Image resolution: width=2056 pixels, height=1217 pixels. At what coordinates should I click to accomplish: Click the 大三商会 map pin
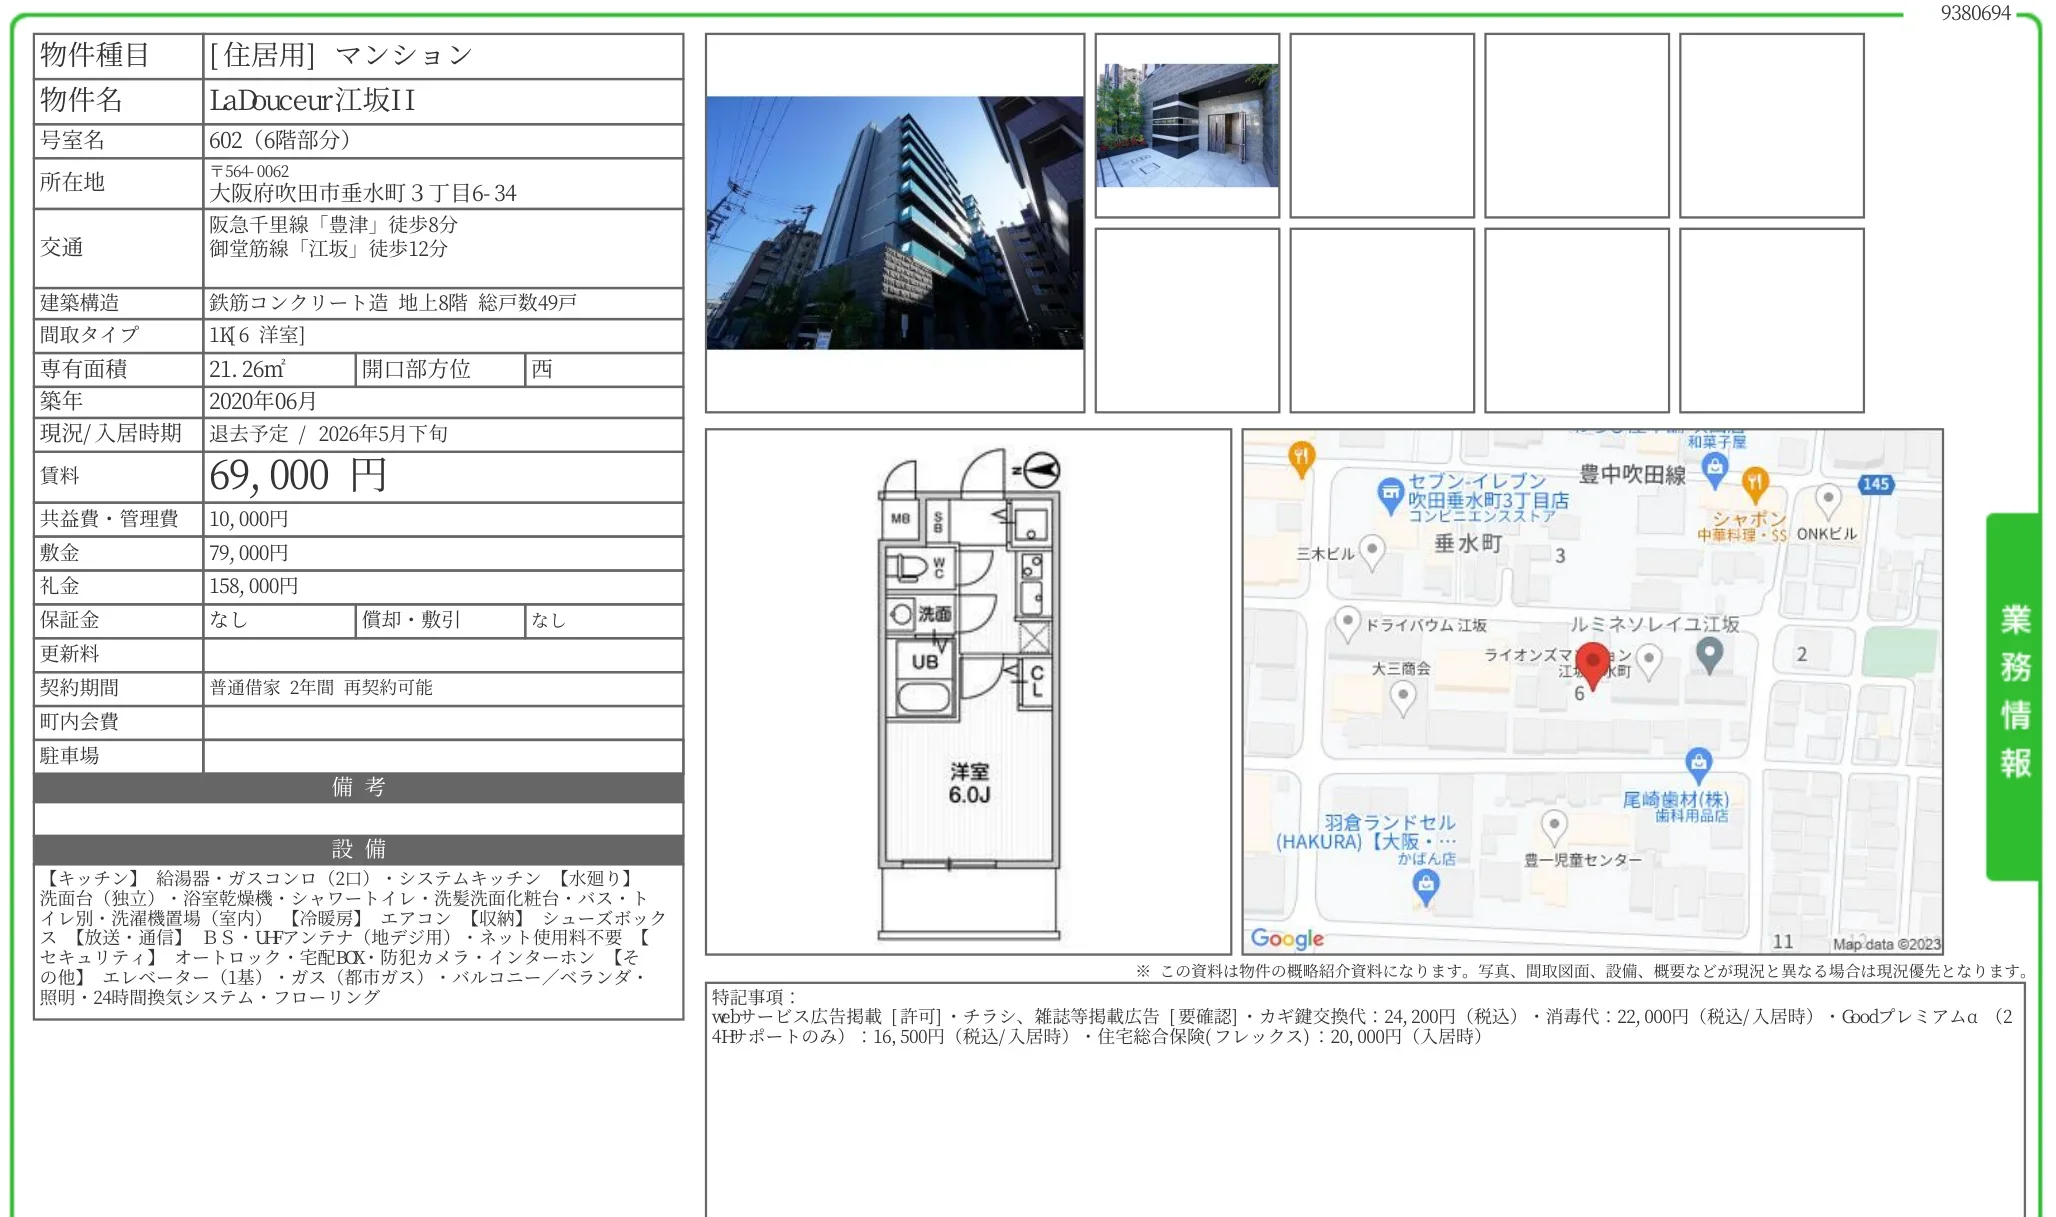tap(1403, 696)
